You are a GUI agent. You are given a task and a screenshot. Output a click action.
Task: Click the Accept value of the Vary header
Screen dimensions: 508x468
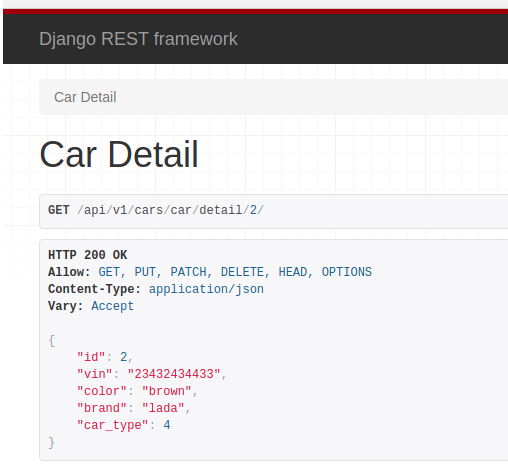point(113,306)
